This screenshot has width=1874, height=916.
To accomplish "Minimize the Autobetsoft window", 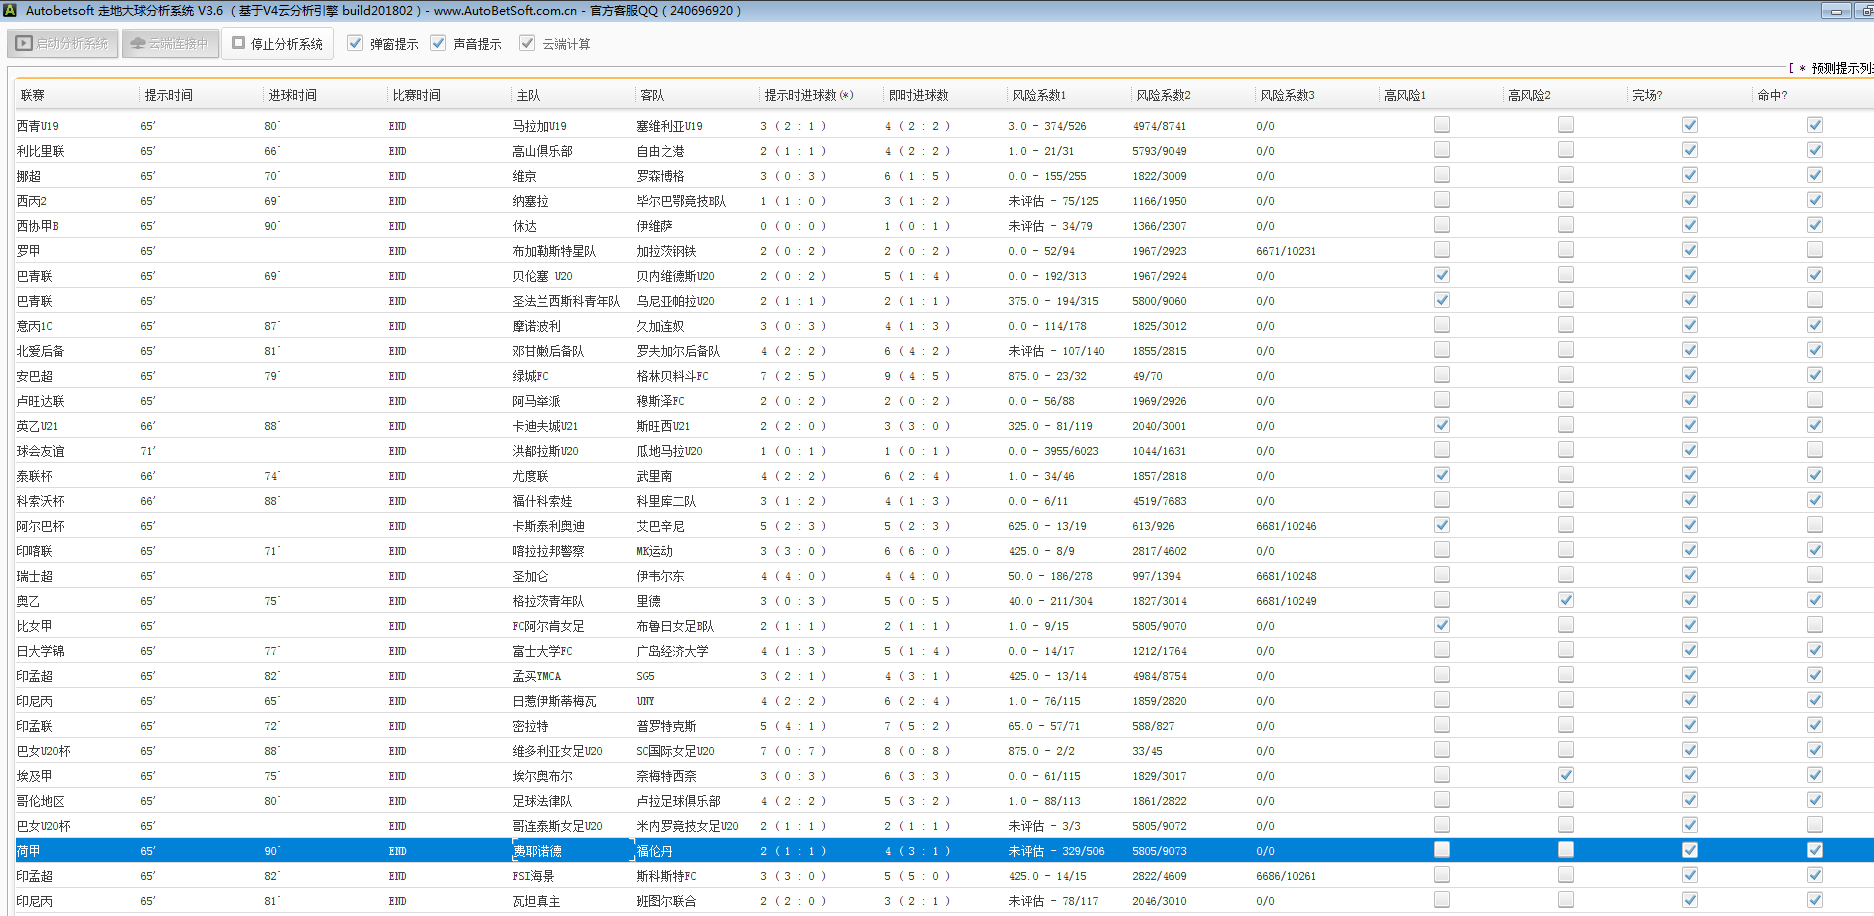I will (x=1836, y=11).
